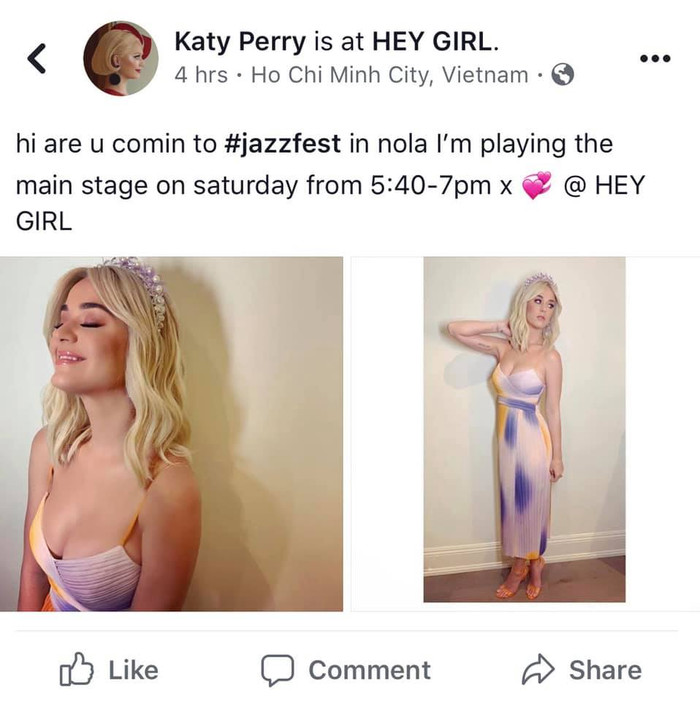This screenshot has height=701, width=700.
Task: Click the double hearts emoji in post
Action: click(x=537, y=186)
